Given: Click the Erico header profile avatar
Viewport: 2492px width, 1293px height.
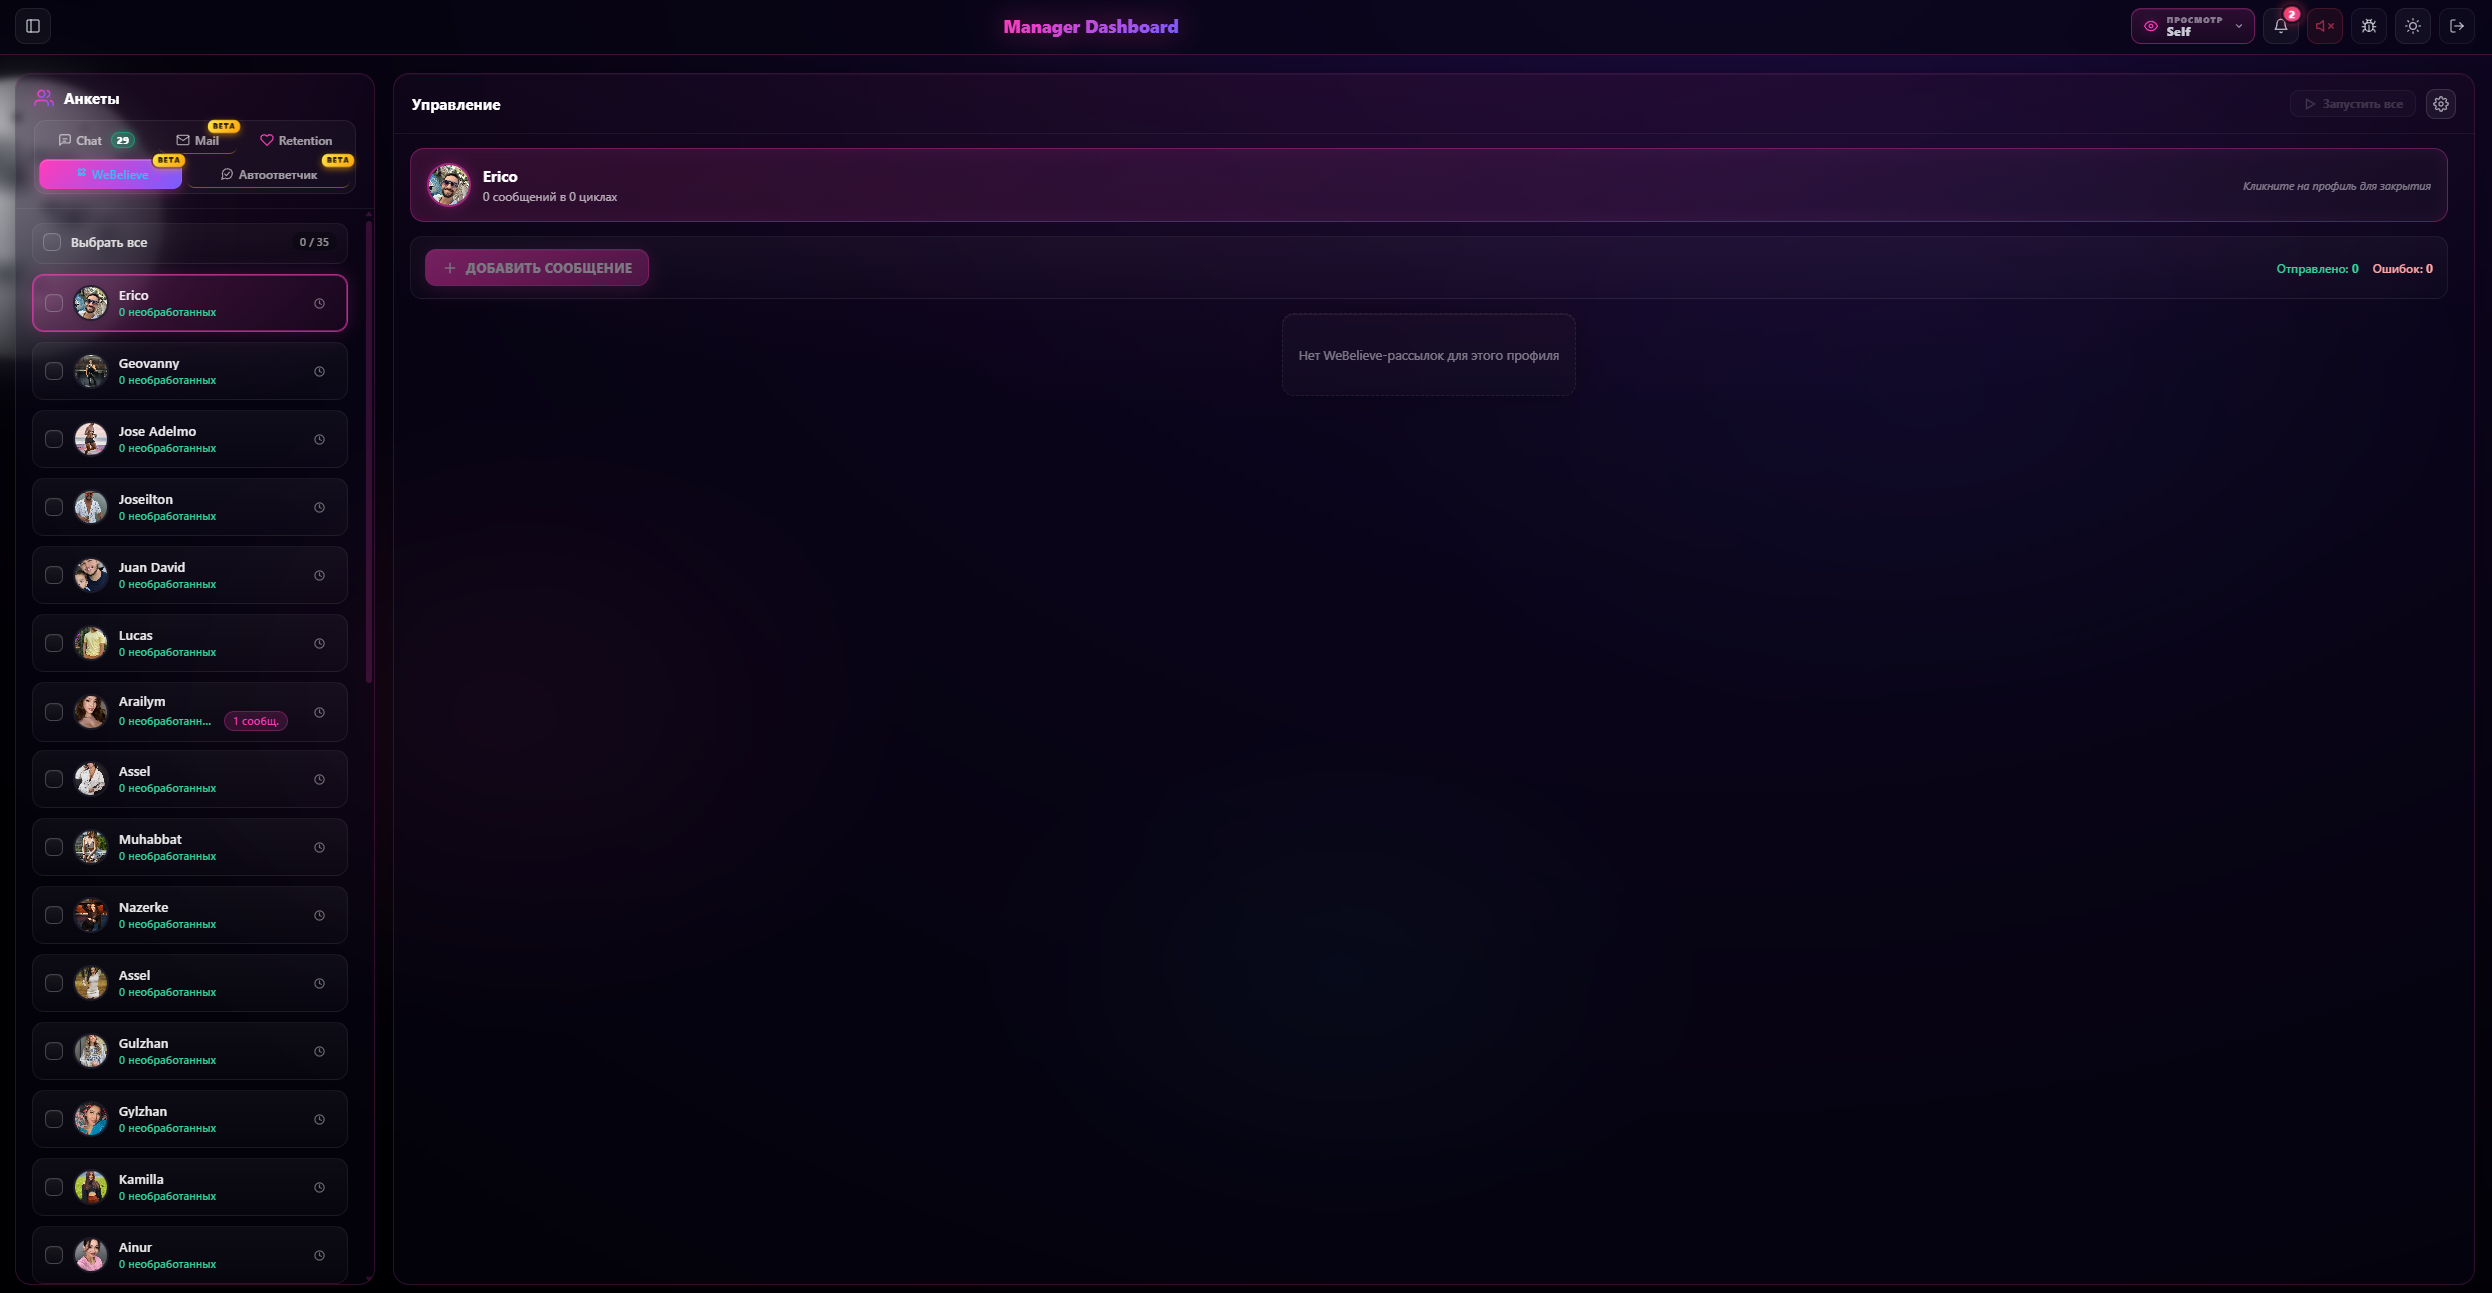Looking at the screenshot, I should coord(449,185).
